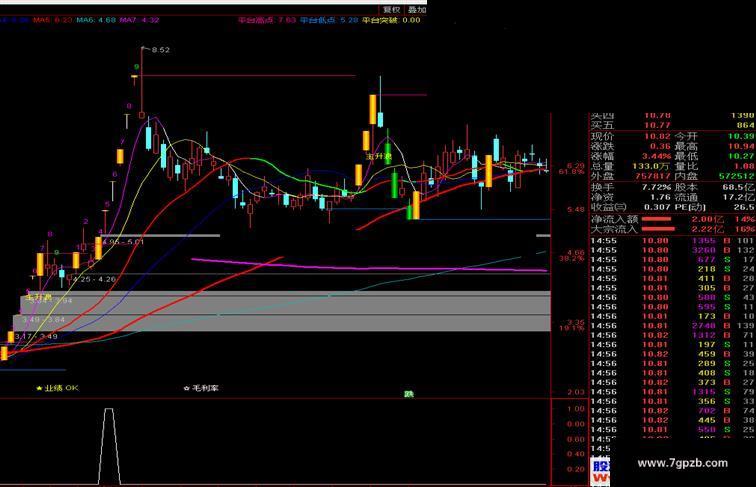Click the star 毛利率 marker
The image size is (756, 487).
(201, 388)
